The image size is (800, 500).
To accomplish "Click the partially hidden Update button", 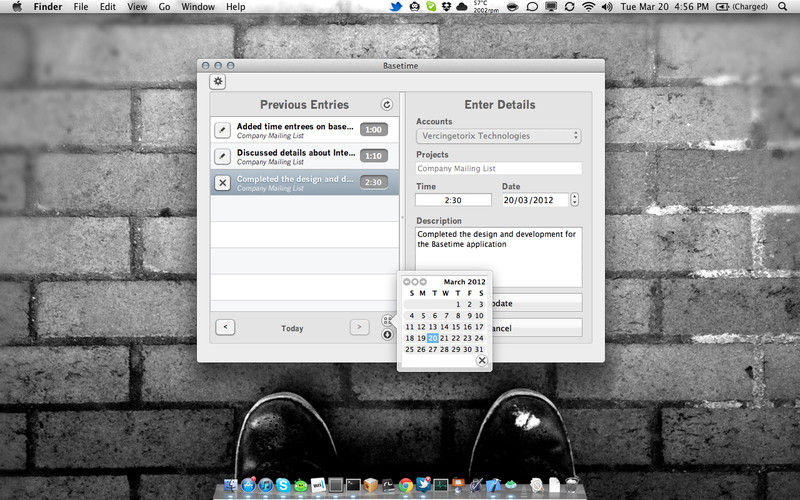I will point(537,303).
